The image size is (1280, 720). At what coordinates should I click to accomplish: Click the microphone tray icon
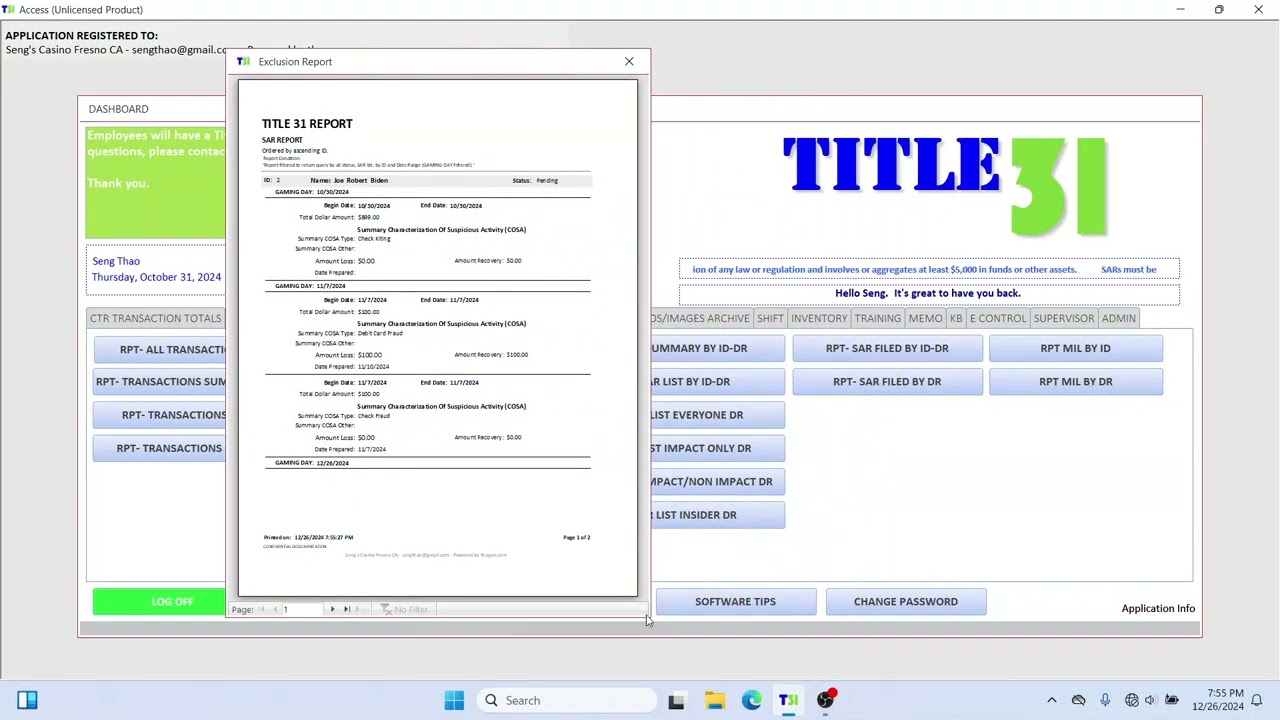pyautogui.click(x=1105, y=700)
